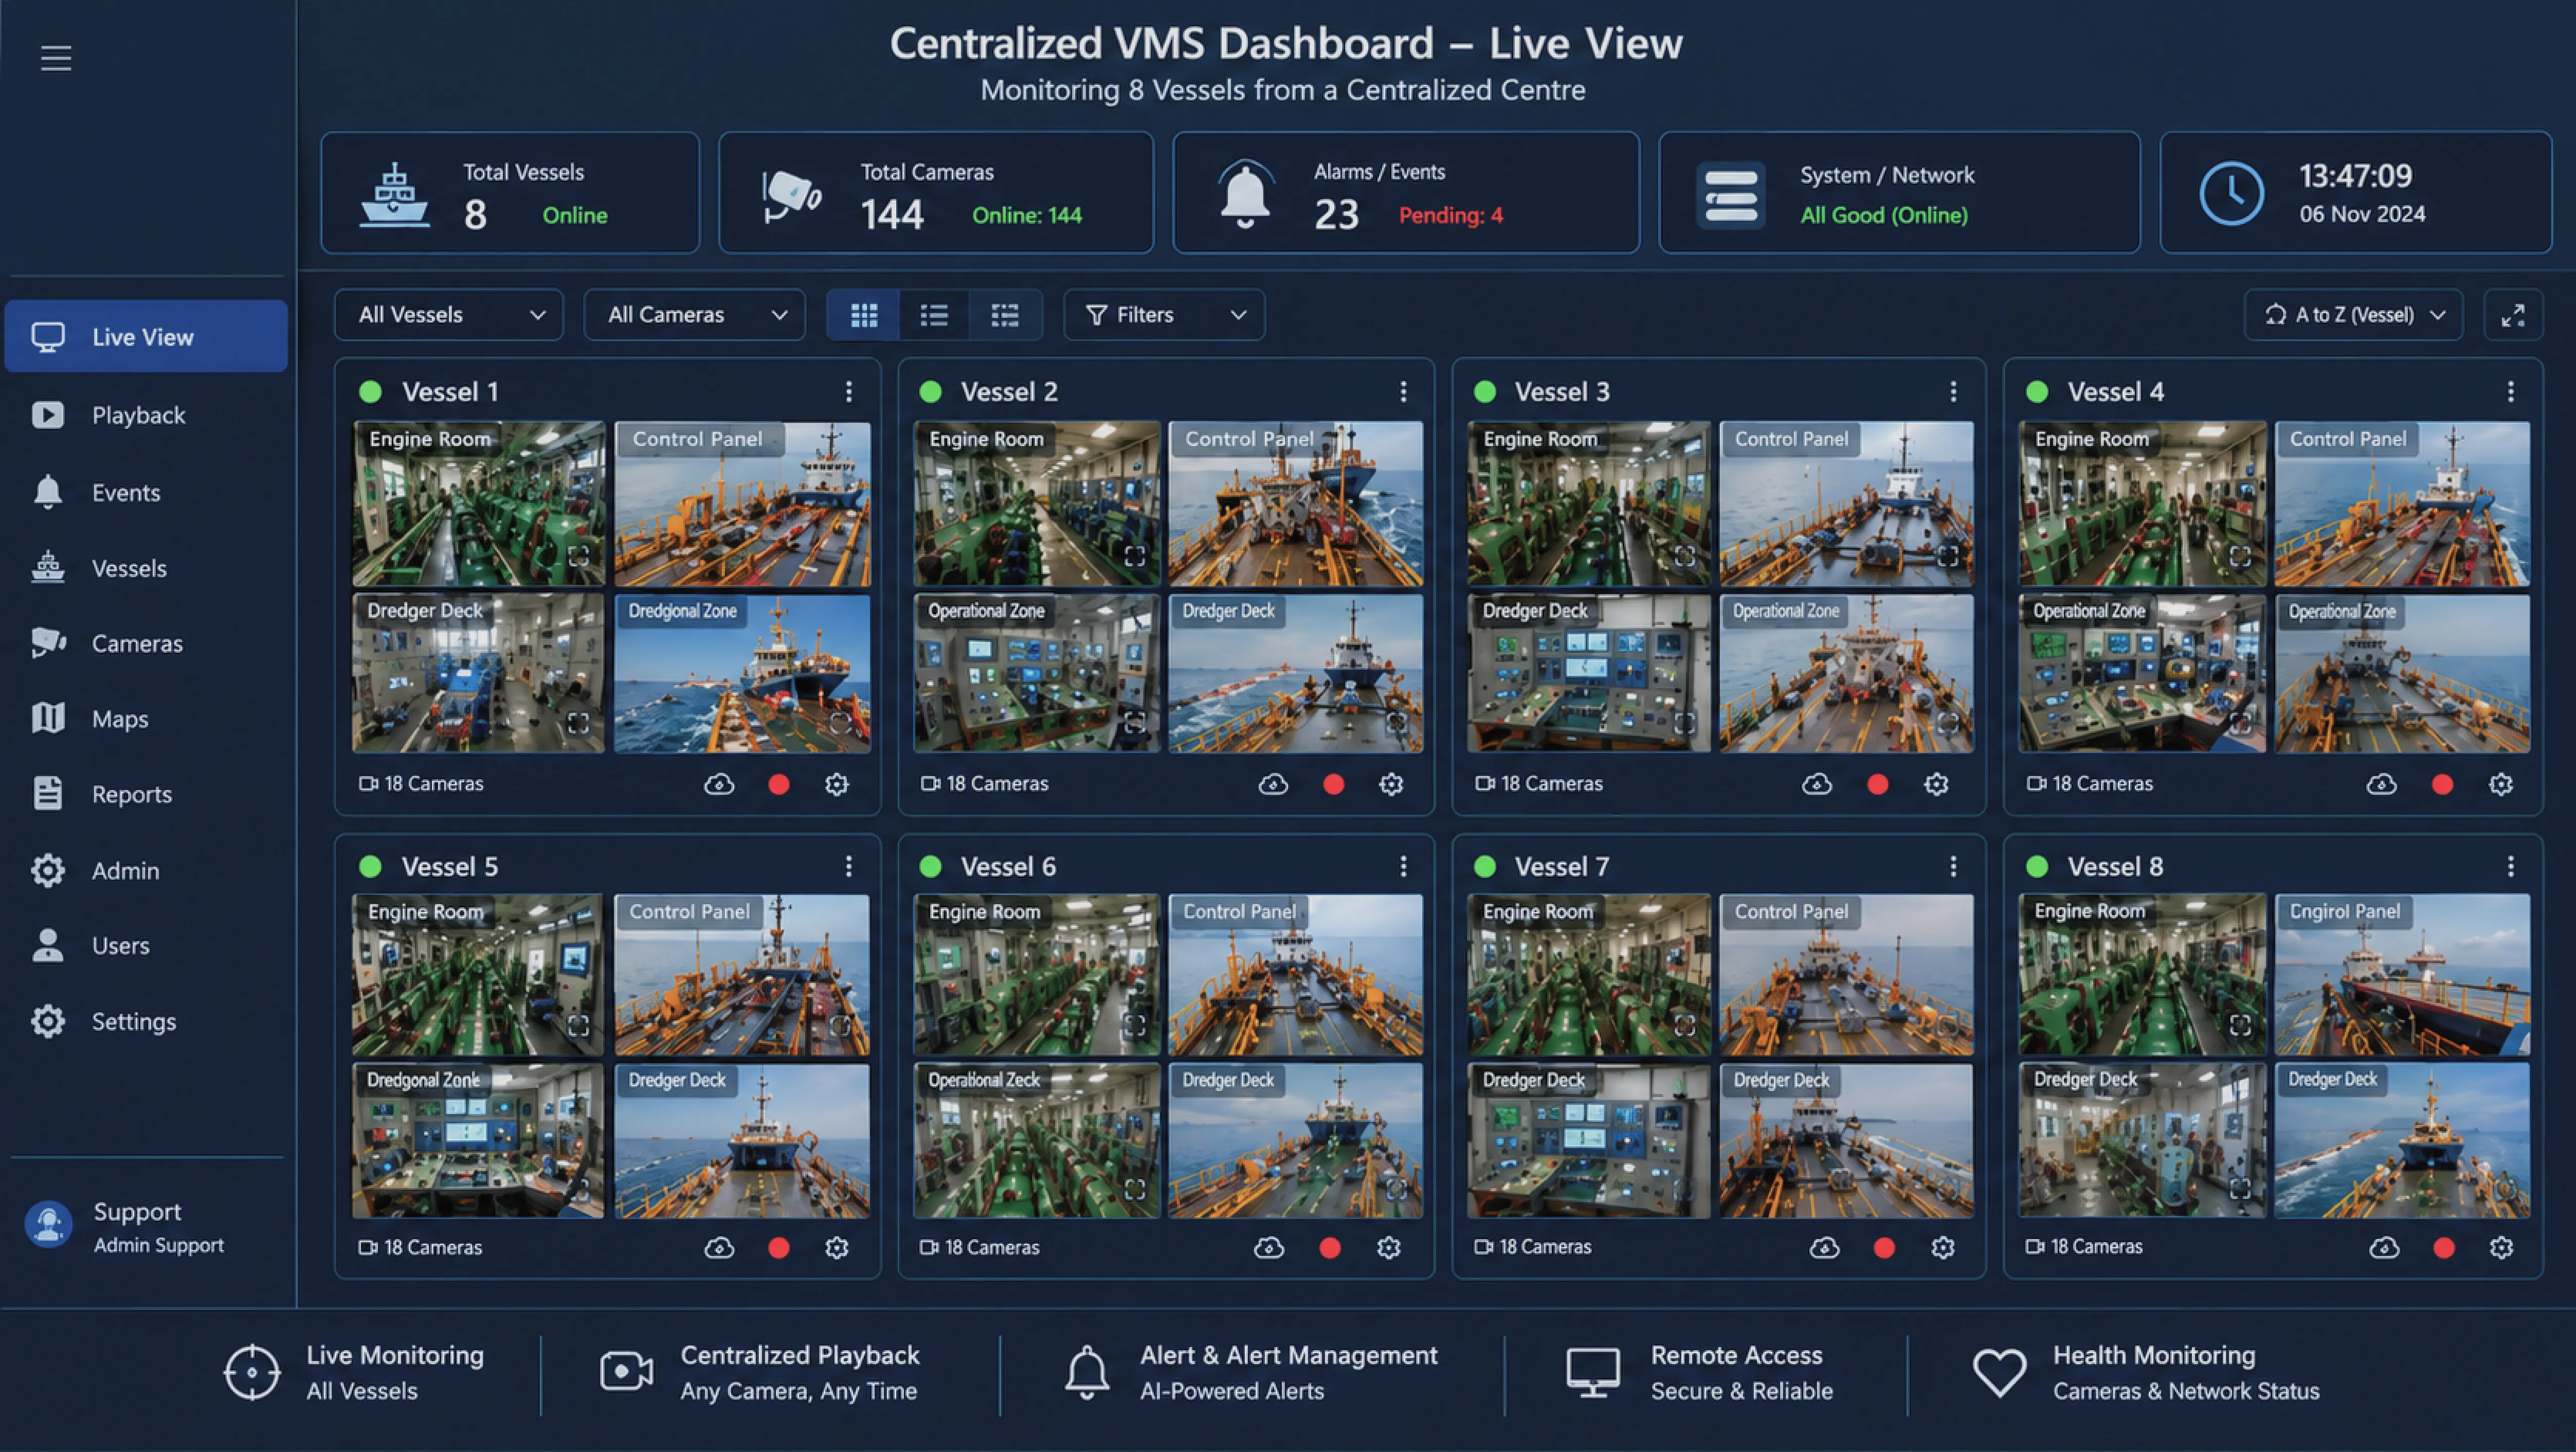Open Vessel 7 settings gear icon
Image resolution: width=2576 pixels, height=1452 pixels.
1943,1248
